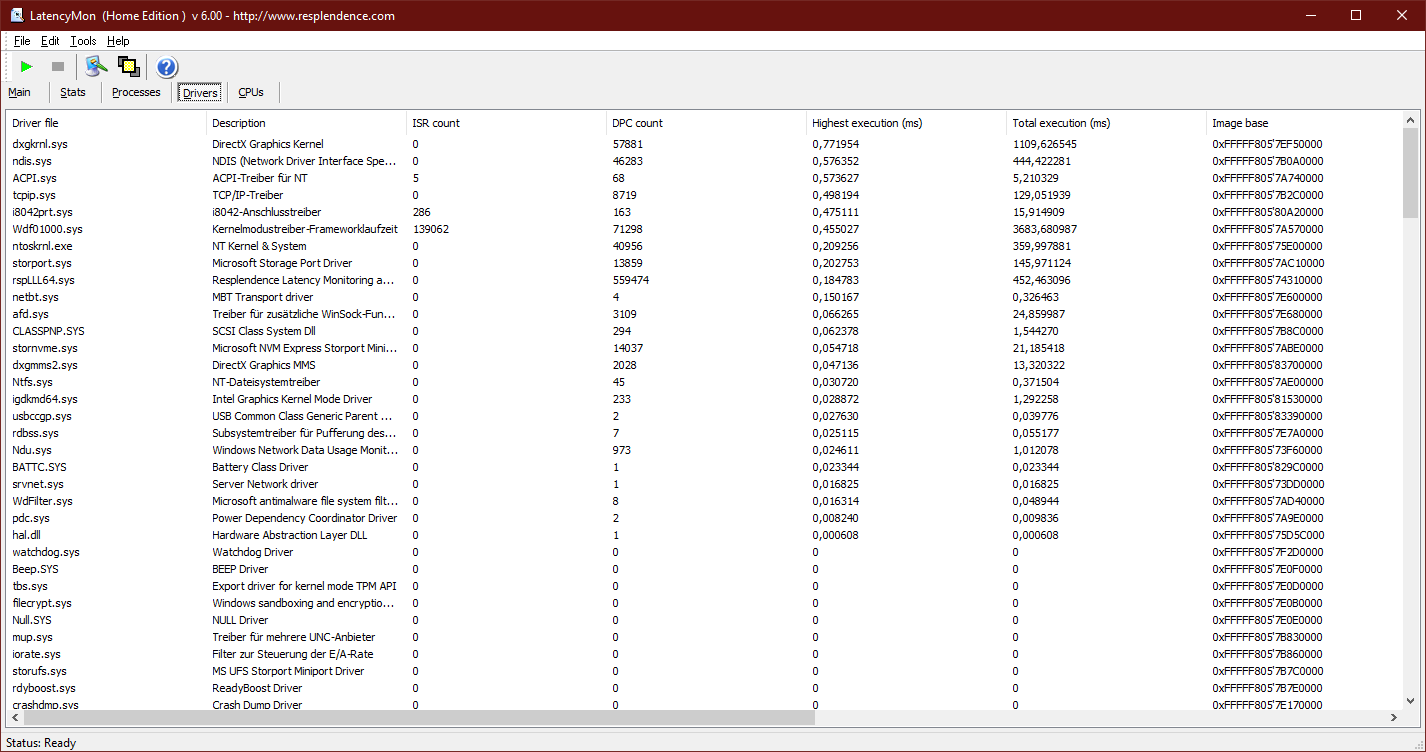Viewport: 1426px width, 752px height.
Task: Select the CPUs tab
Action: pyautogui.click(x=251, y=92)
